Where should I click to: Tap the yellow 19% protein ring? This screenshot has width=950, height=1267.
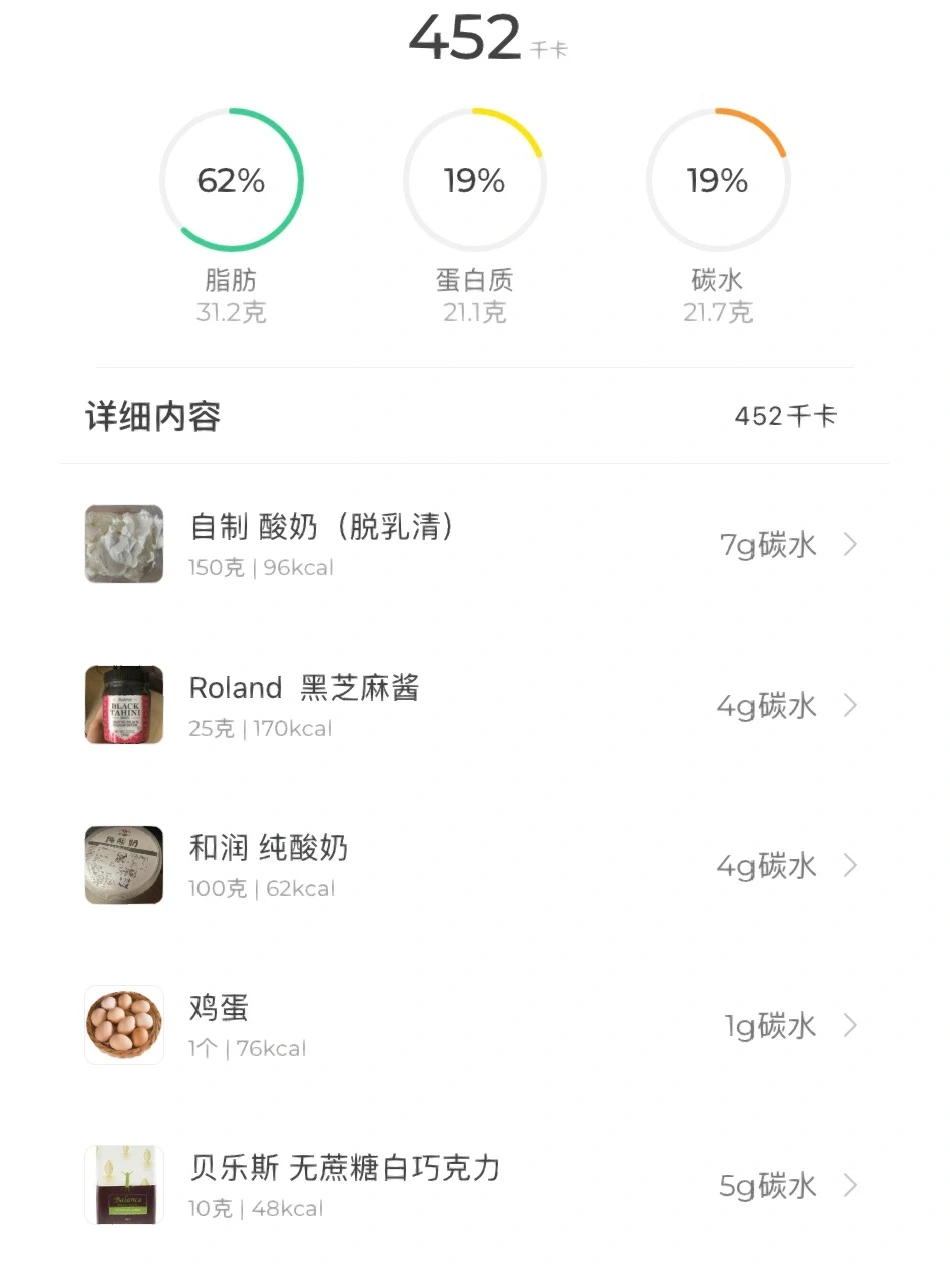474,180
